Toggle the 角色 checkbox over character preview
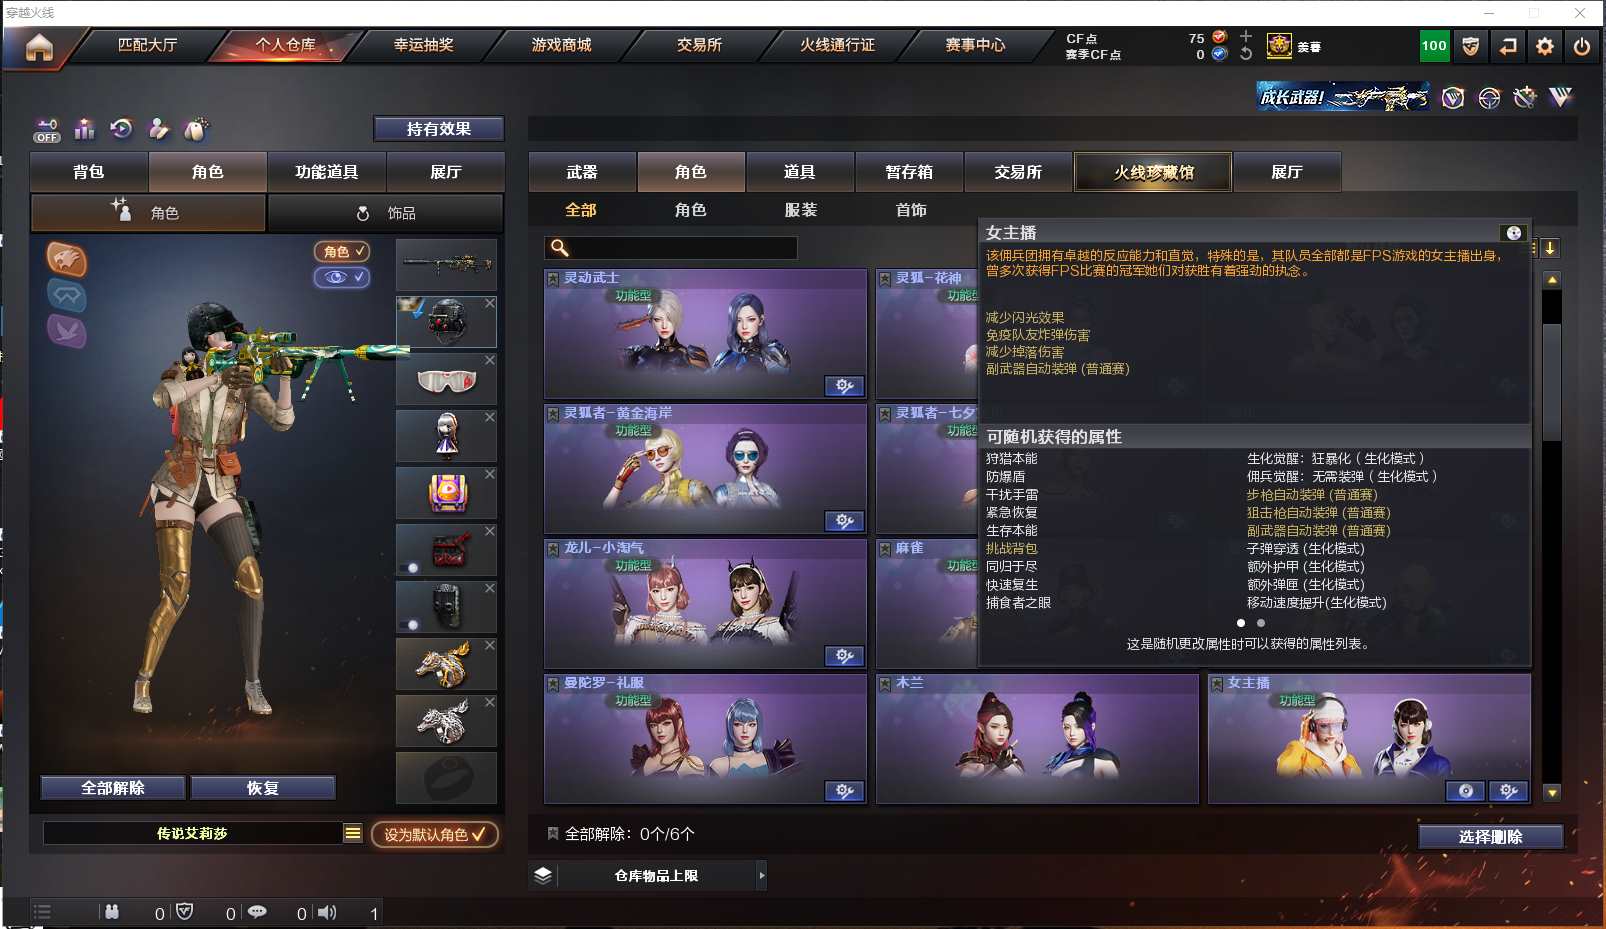 click(342, 252)
